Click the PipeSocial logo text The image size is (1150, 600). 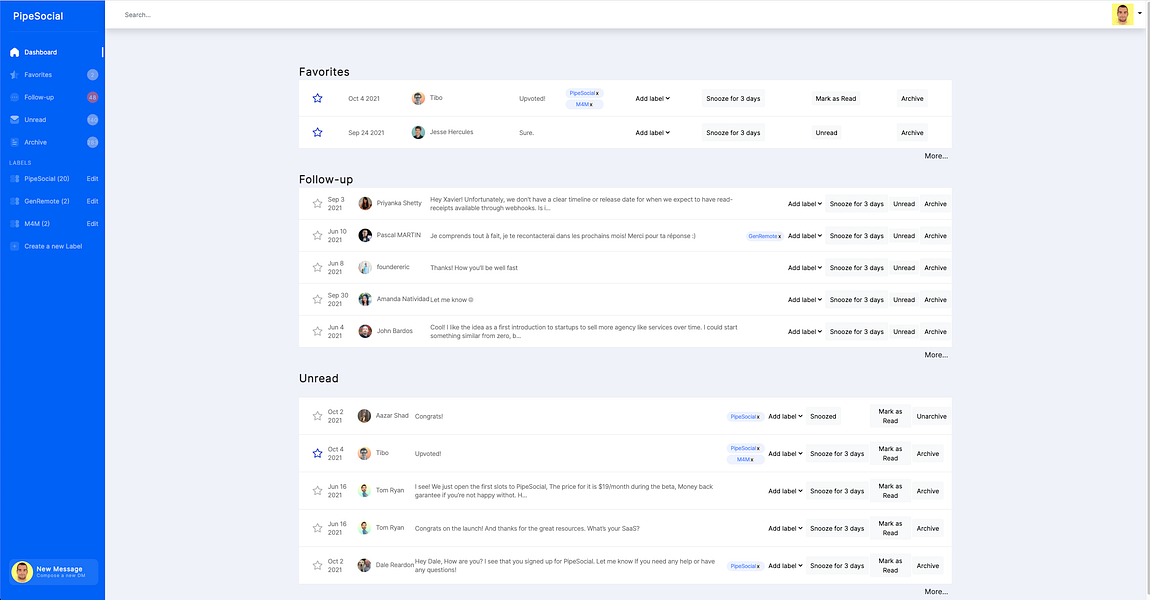(38, 16)
